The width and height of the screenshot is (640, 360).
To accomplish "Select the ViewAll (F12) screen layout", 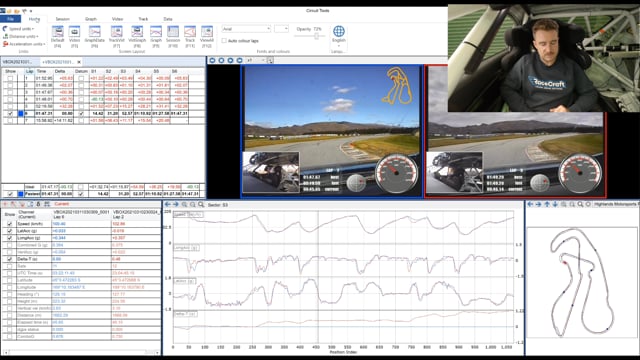I will (x=207, y=36).
